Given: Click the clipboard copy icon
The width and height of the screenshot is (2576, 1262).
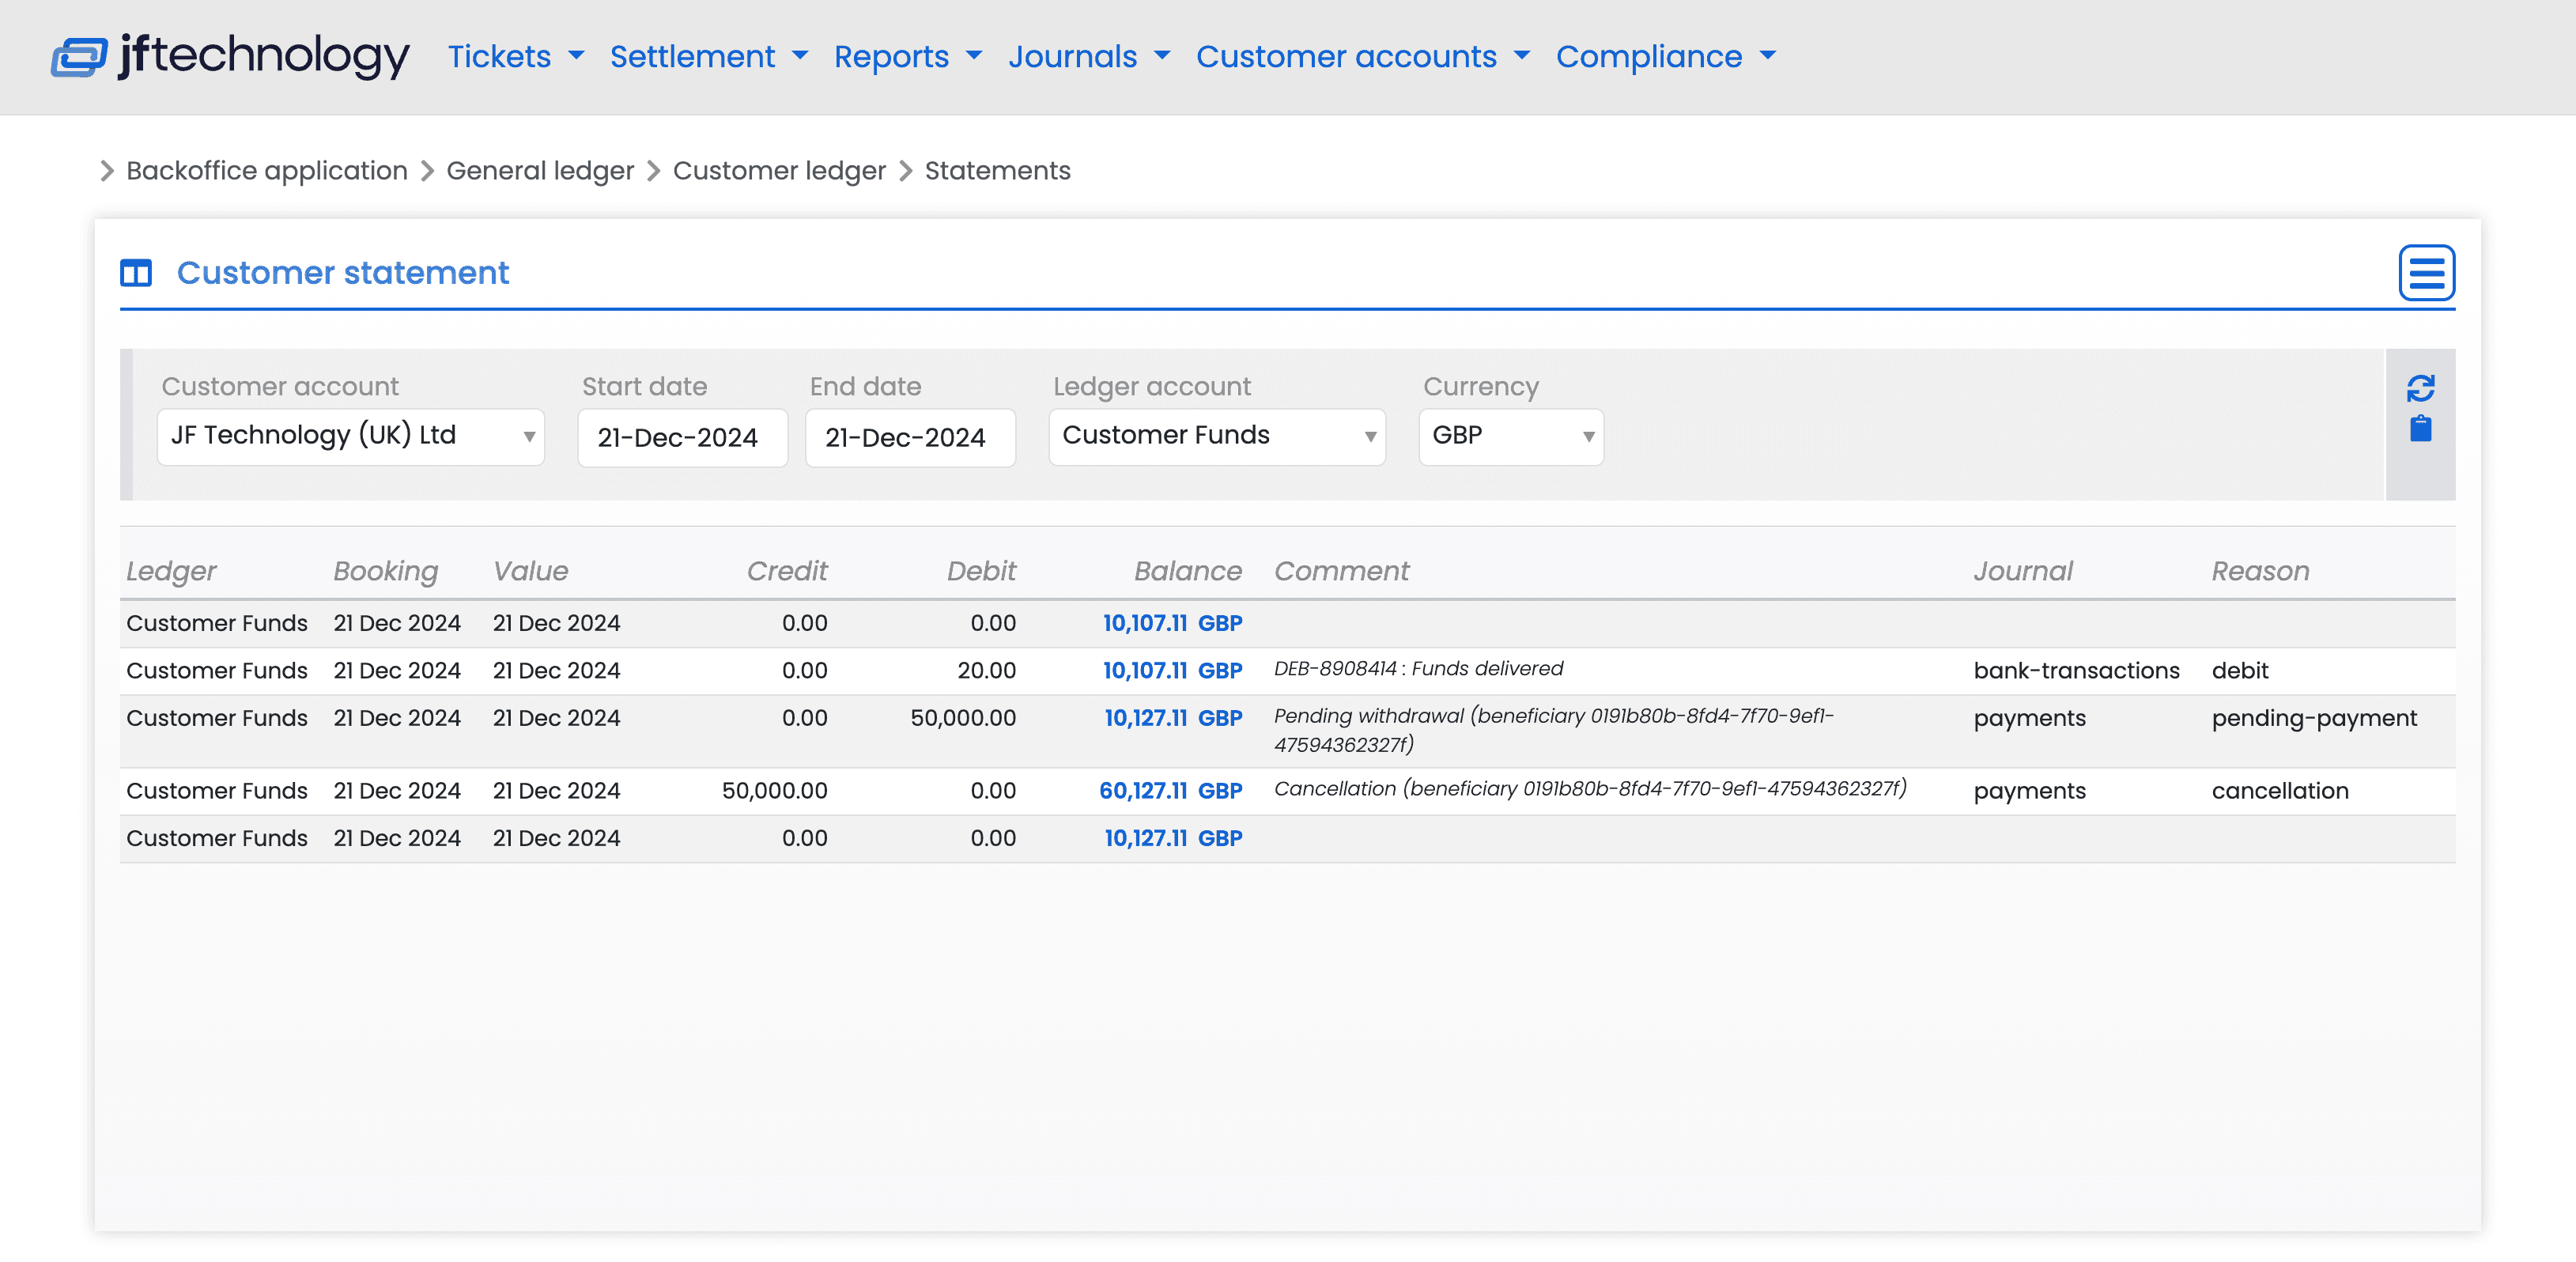Looking at the screenshot, I should [2420, 429].
